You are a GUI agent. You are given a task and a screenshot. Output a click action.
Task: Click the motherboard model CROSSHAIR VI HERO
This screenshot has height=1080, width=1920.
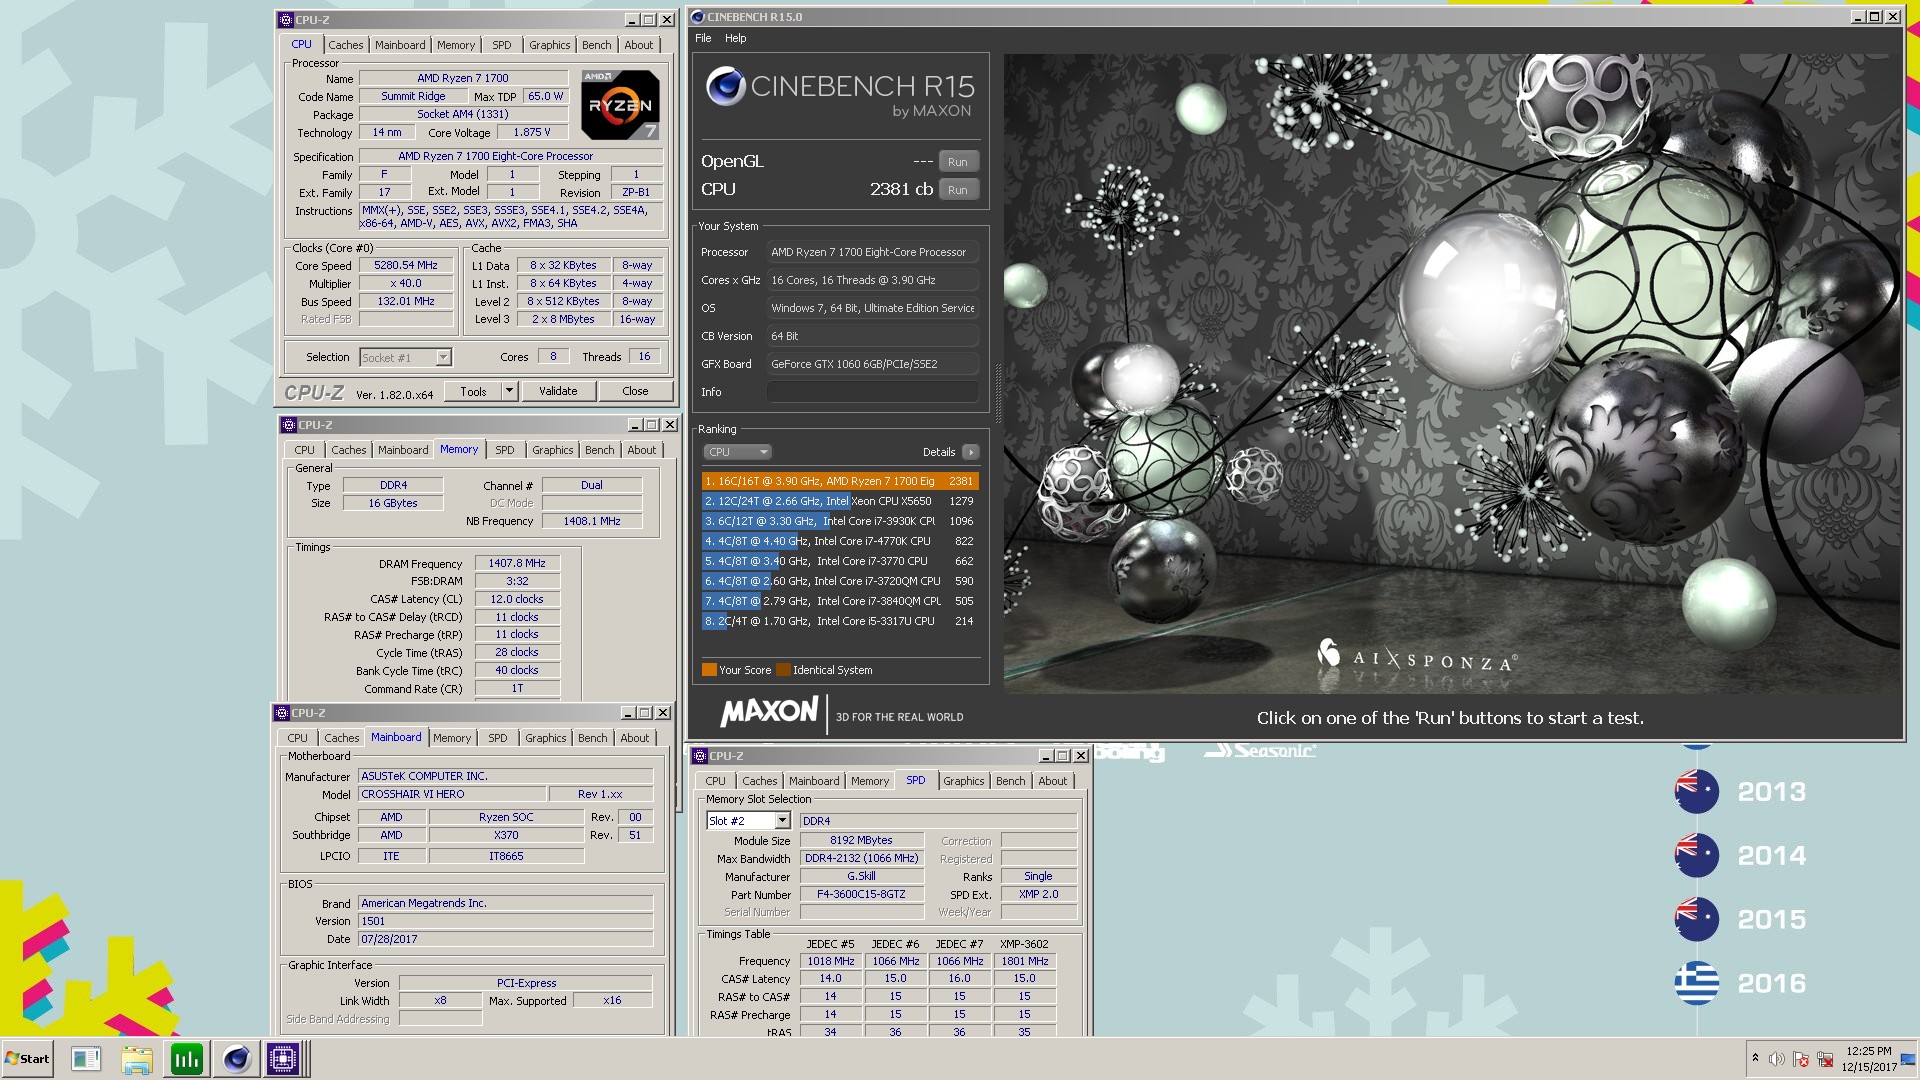pyautogui.click(x=453, y=794)
